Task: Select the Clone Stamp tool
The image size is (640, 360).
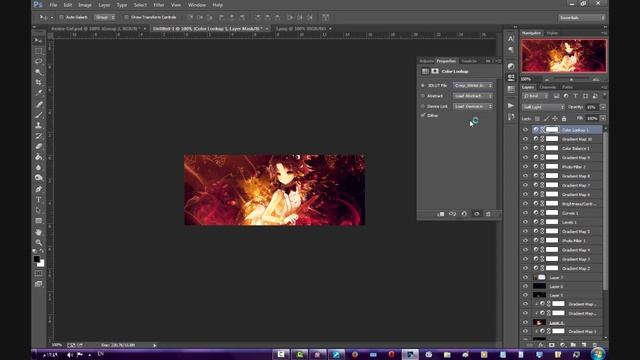Action: click(x=38, y=125)
